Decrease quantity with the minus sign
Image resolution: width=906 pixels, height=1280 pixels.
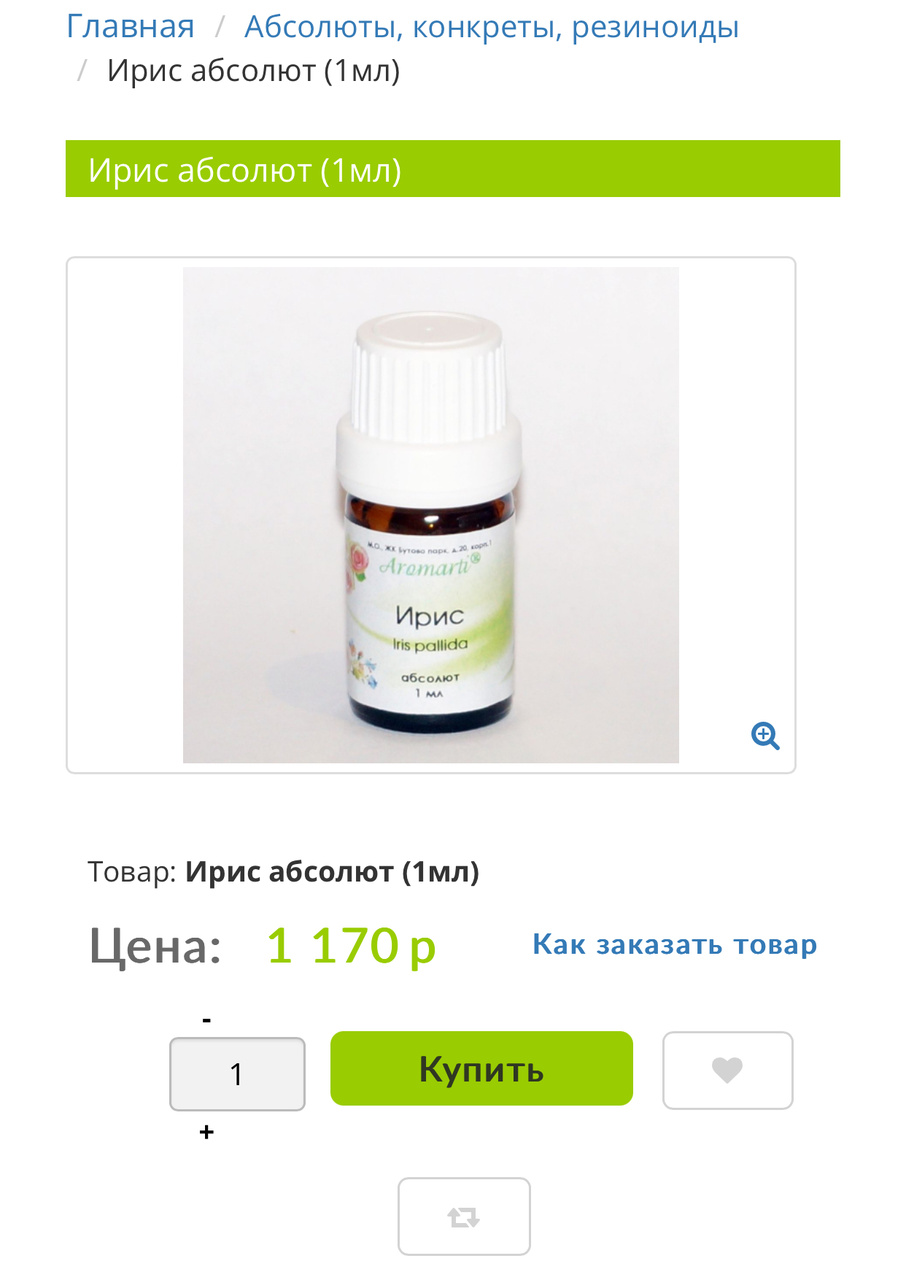click(206, 1020)
